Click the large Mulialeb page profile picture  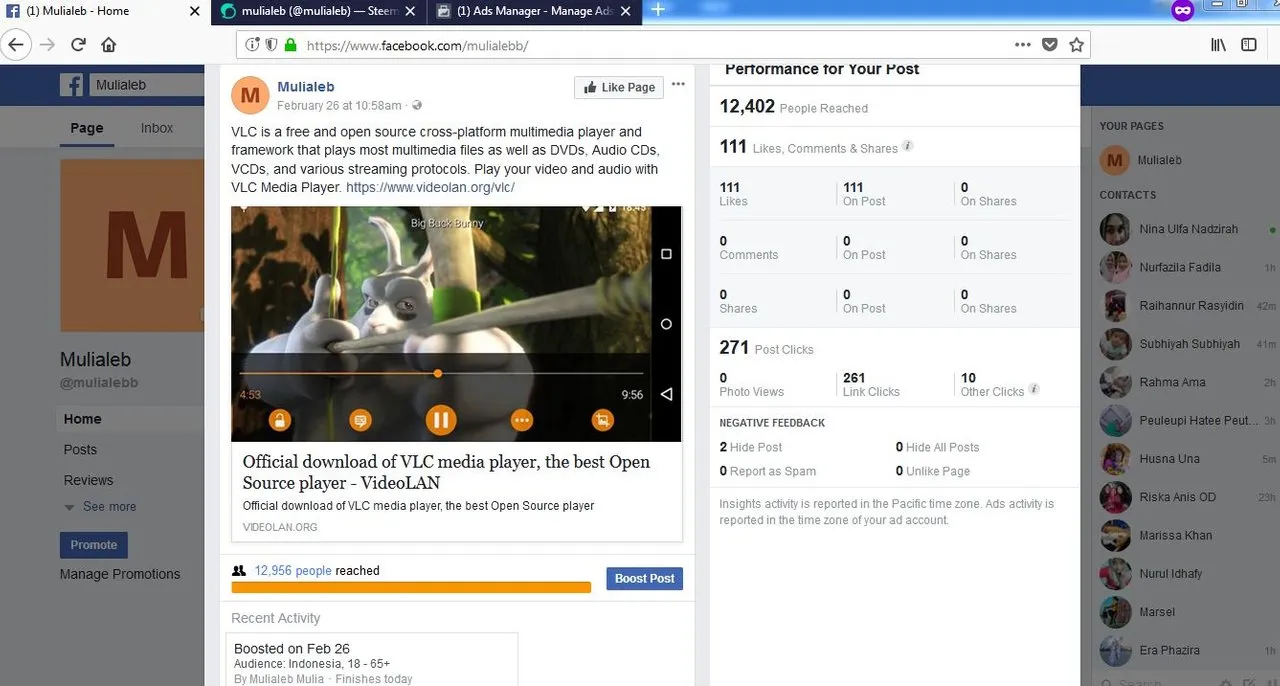(132, 245)
